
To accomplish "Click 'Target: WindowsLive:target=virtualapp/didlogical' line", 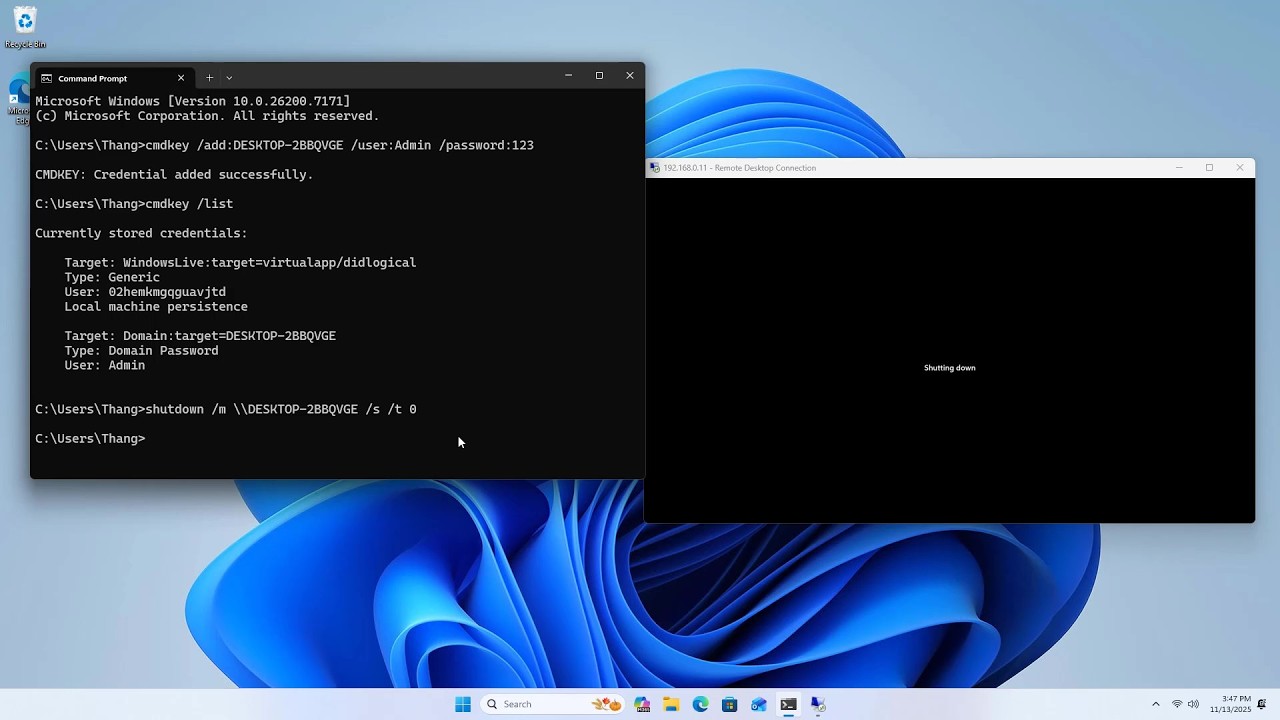I will tap(240, 262).
